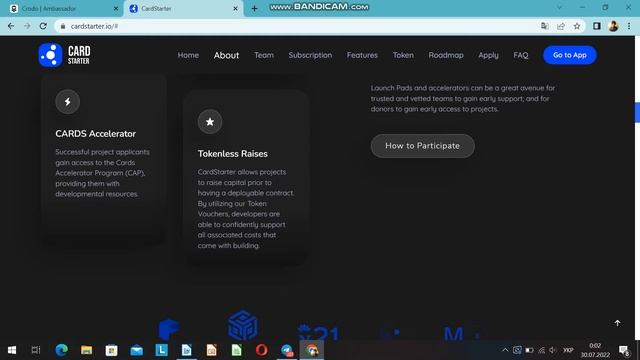The width and height of the screenshot is (640, 360).
Task: Open a new browser tab
Action: pyautogui.click(x=254, y=9)
